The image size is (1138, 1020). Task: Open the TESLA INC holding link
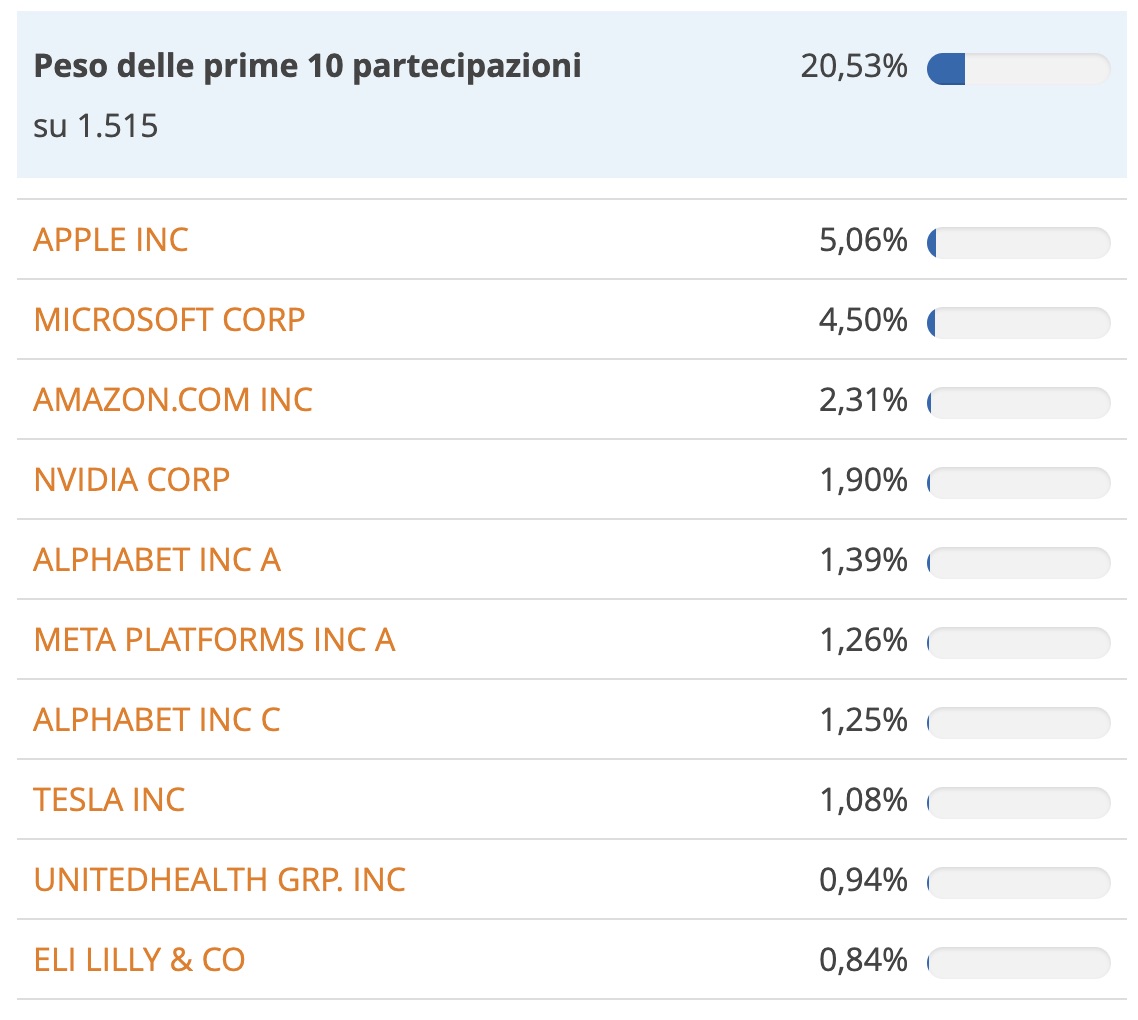(108, 800)
